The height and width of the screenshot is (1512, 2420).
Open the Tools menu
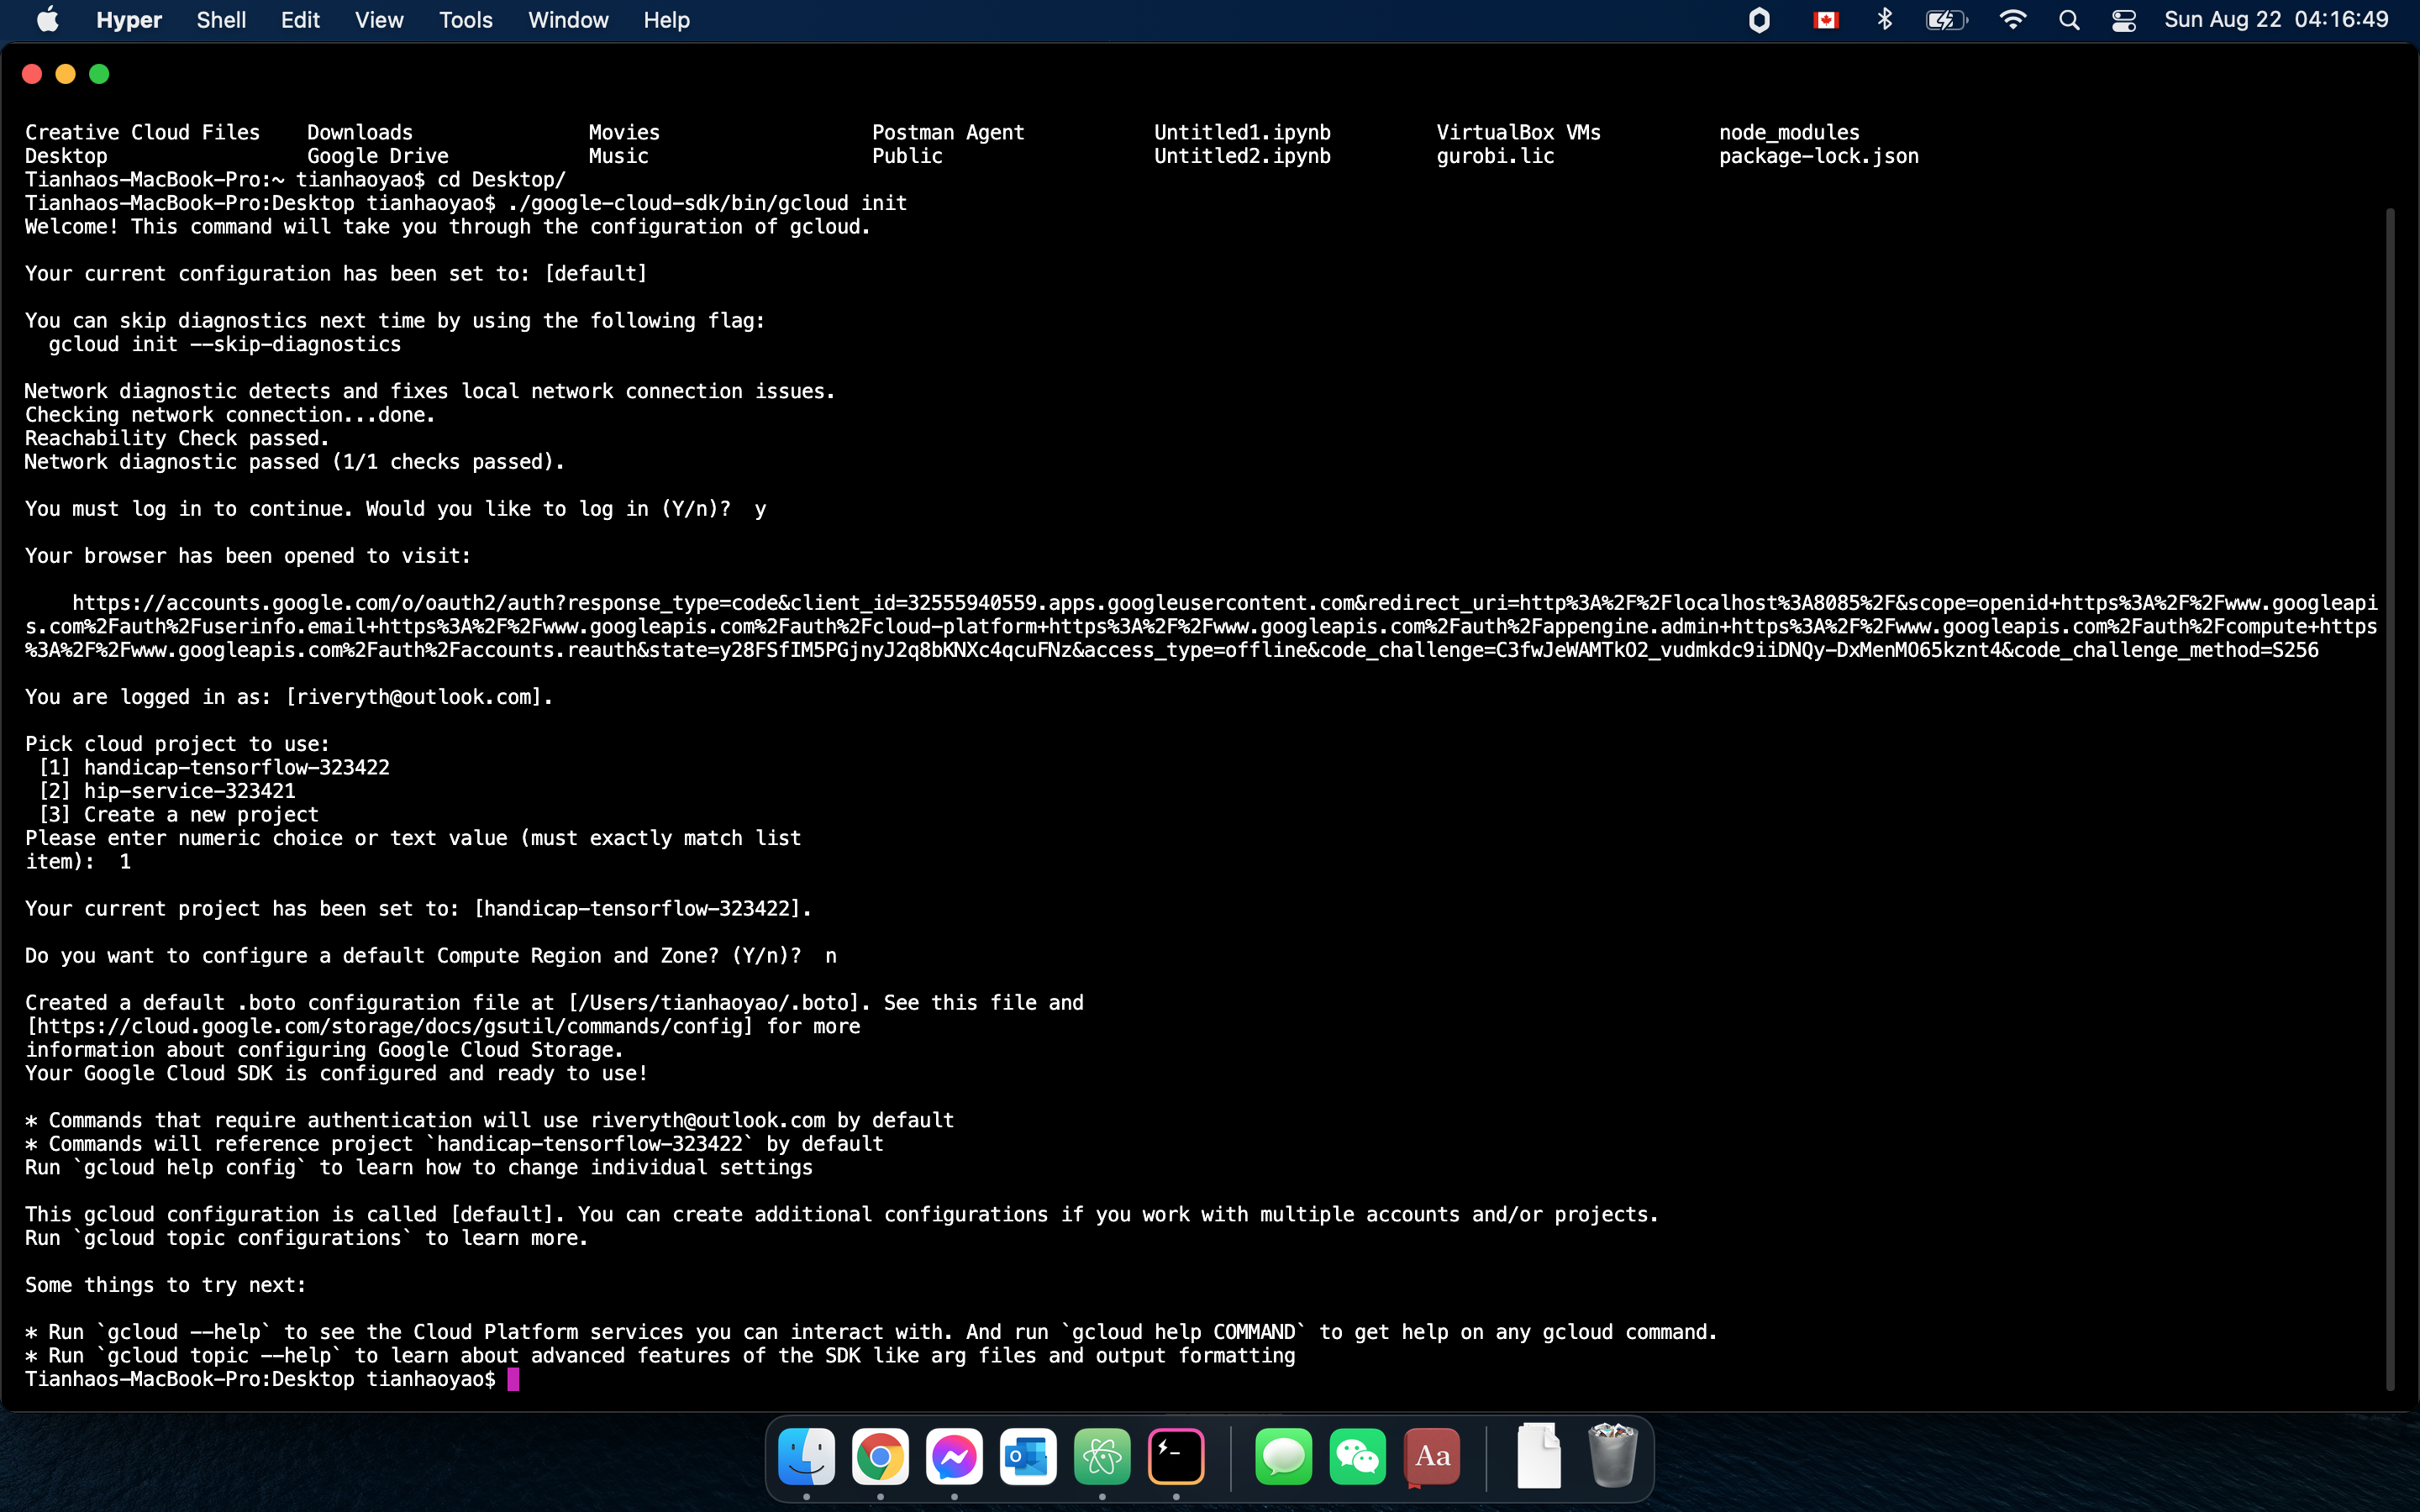click(465, 20)
